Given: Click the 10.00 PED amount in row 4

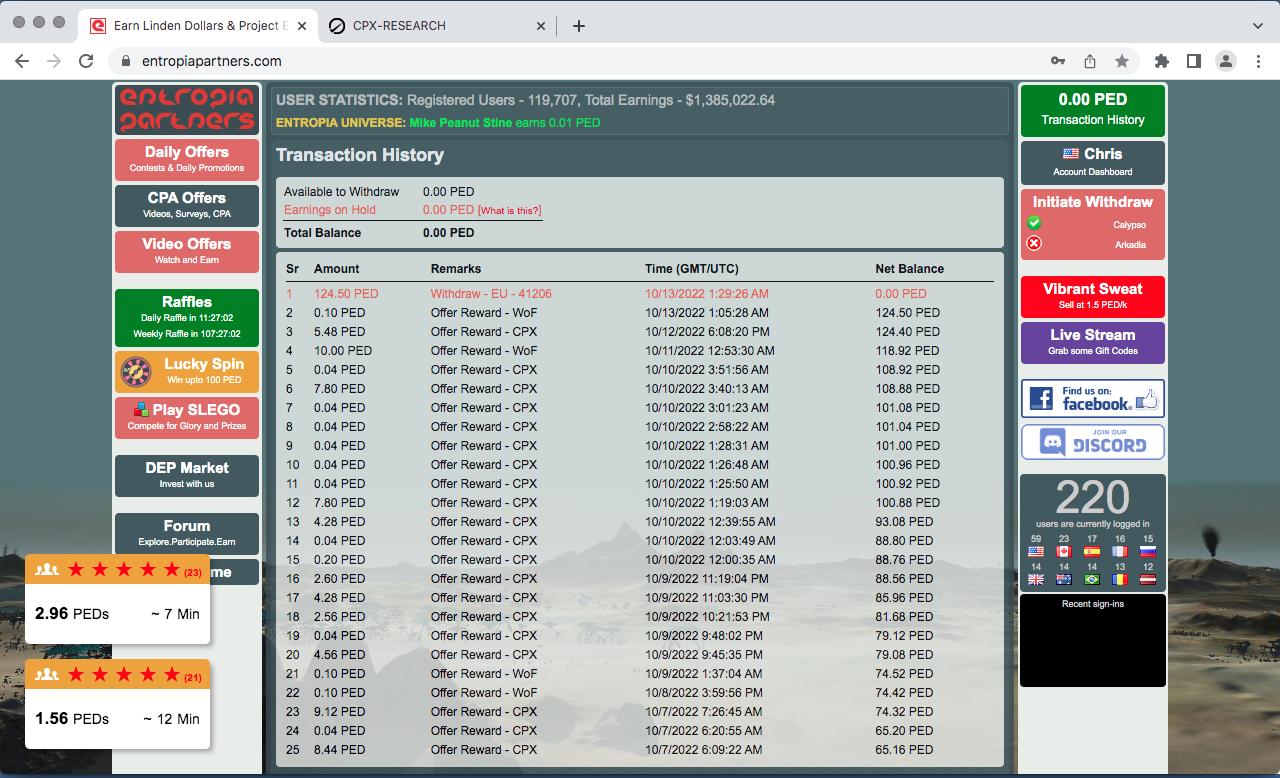Looking at the screenshot, I should coord(343,351).
